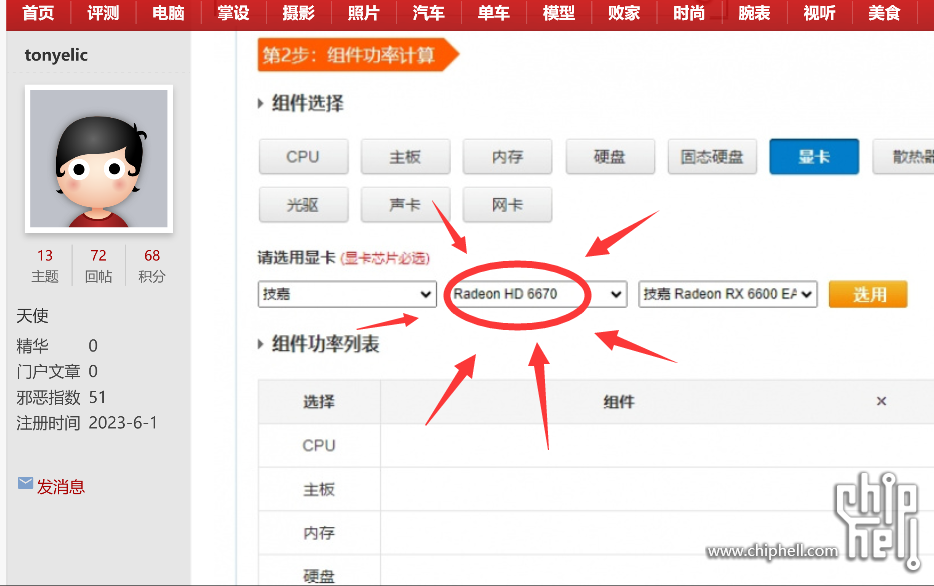Select the 光驱 component button
This screenshot has width=934, height=586.
coord(303,205)
